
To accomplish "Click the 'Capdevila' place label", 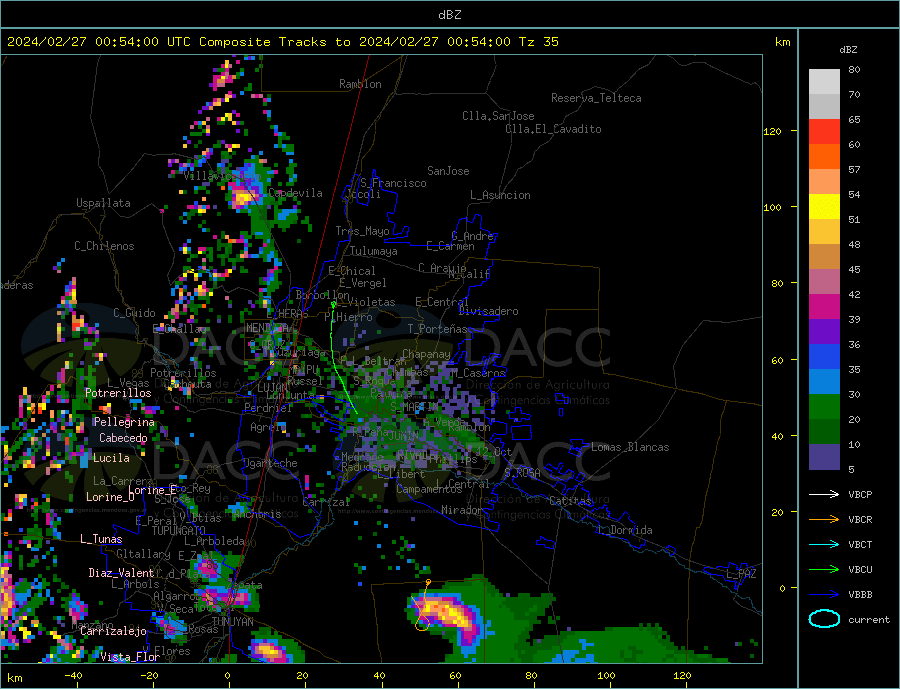I will pos(295,193).
